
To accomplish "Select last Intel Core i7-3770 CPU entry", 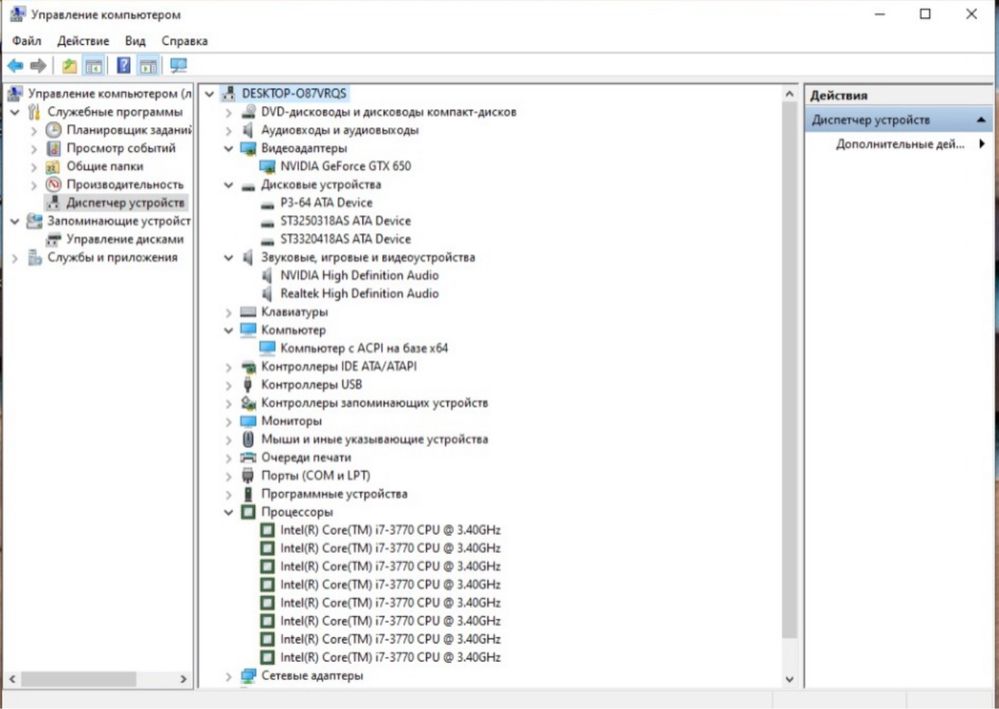I will [390, 657].
